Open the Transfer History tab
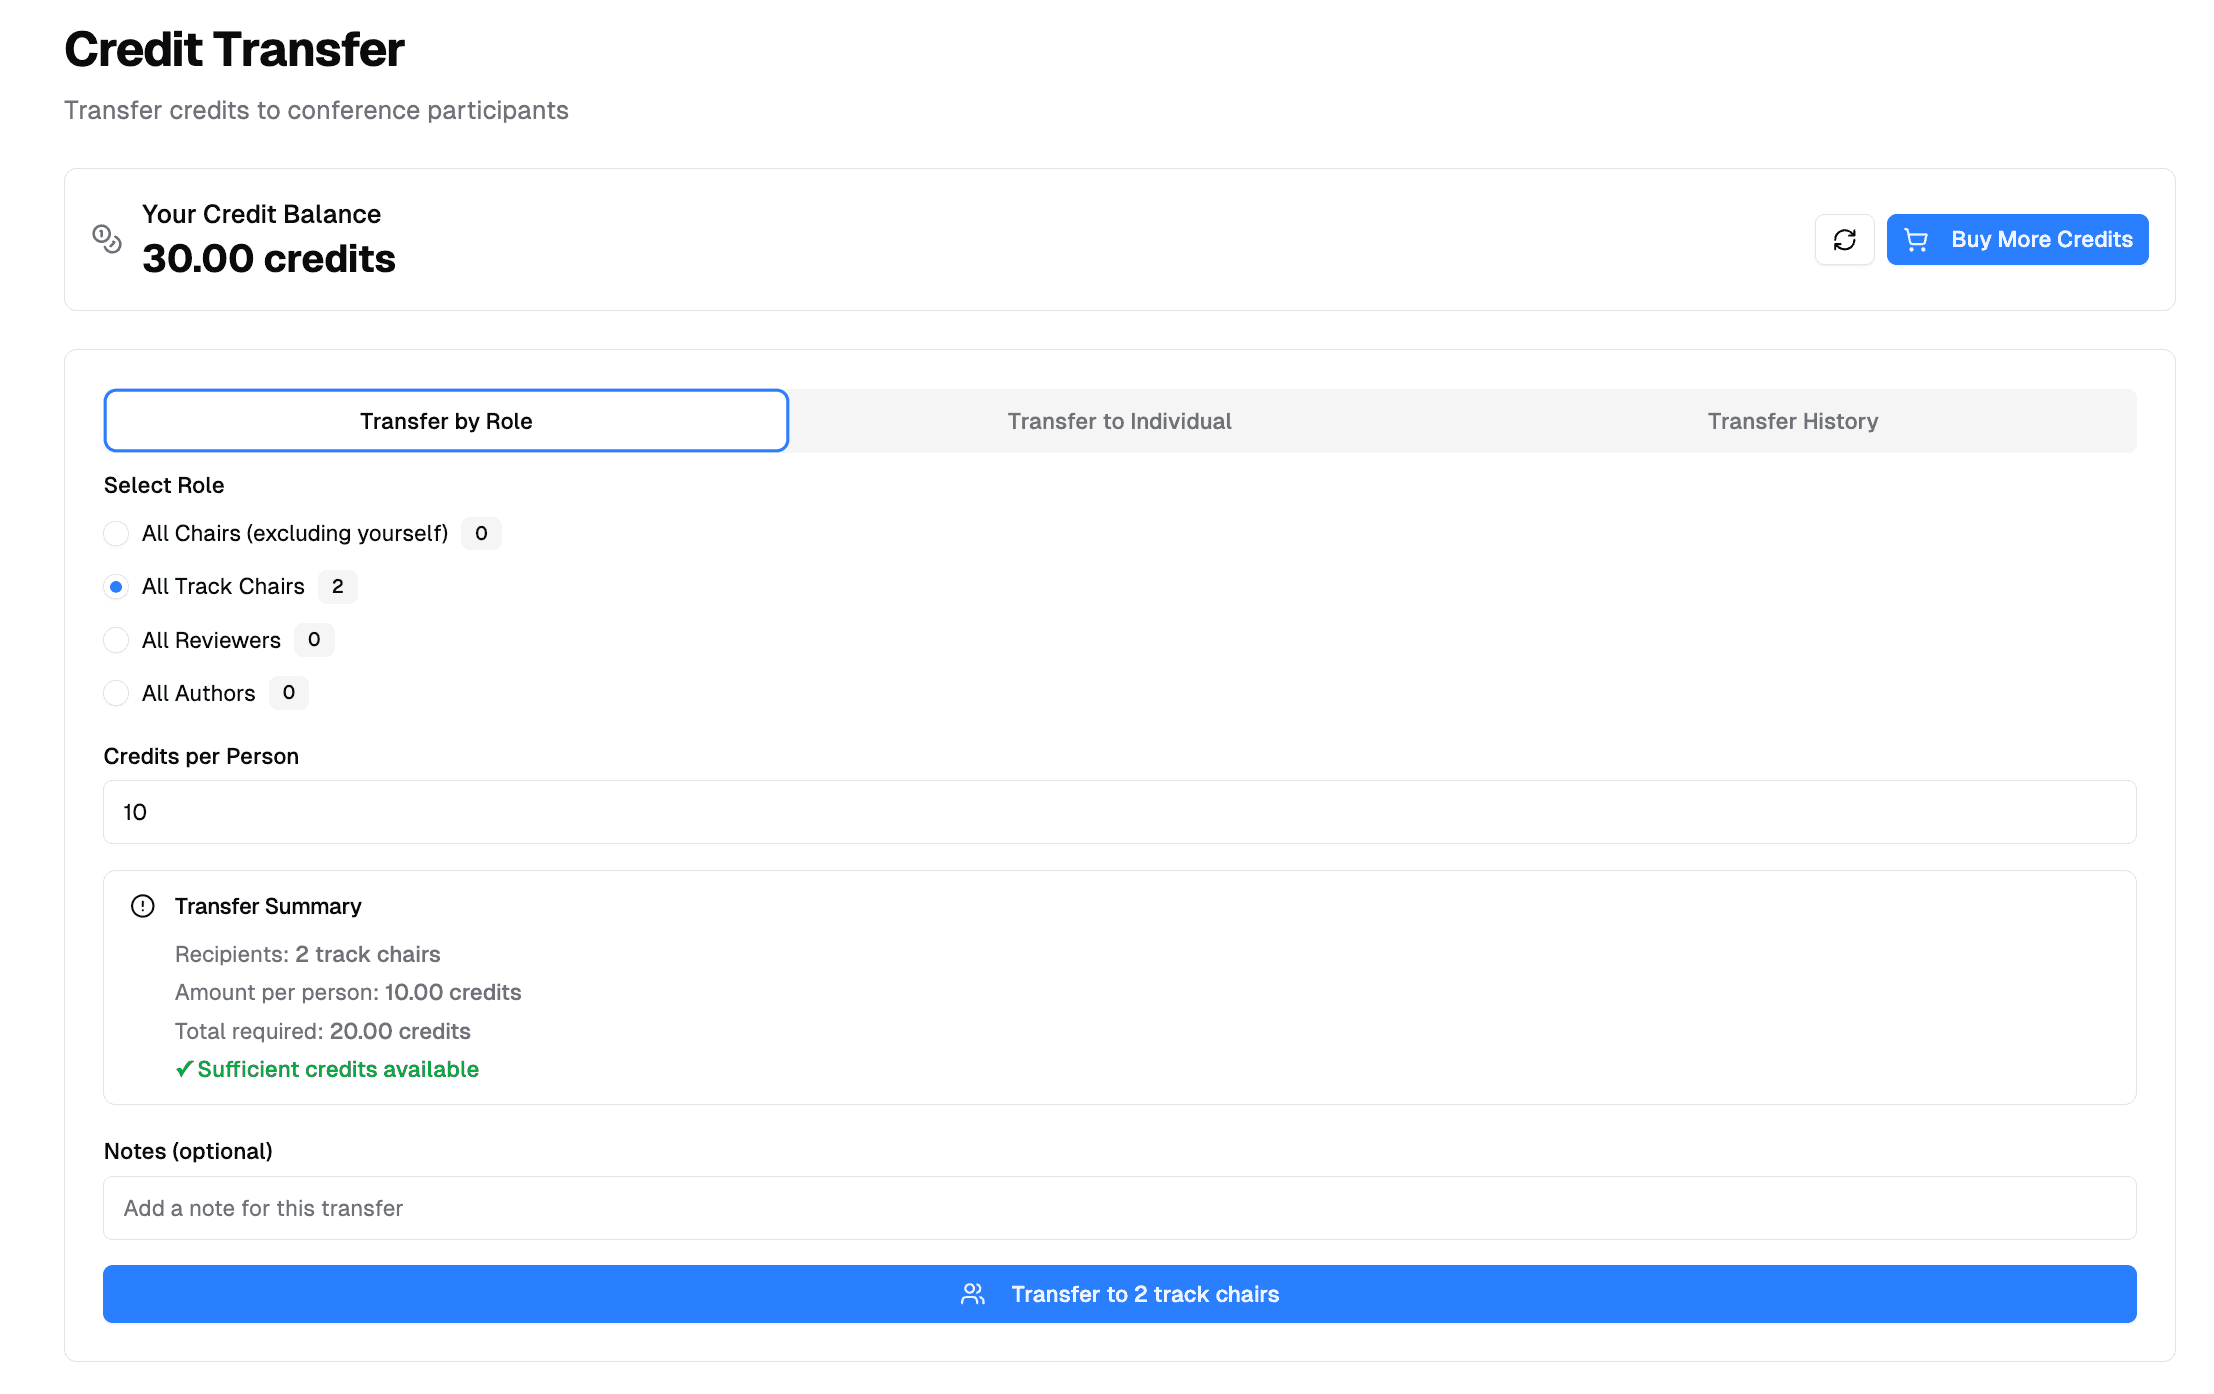The height and width of the screenshot is (1394, 2214). (x=1792, y=421)
